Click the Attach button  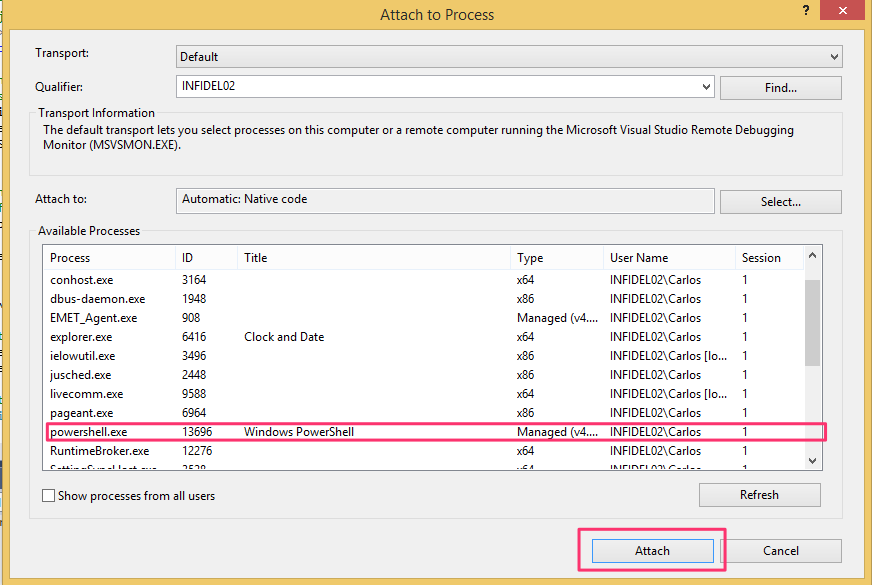pos(652,551)
